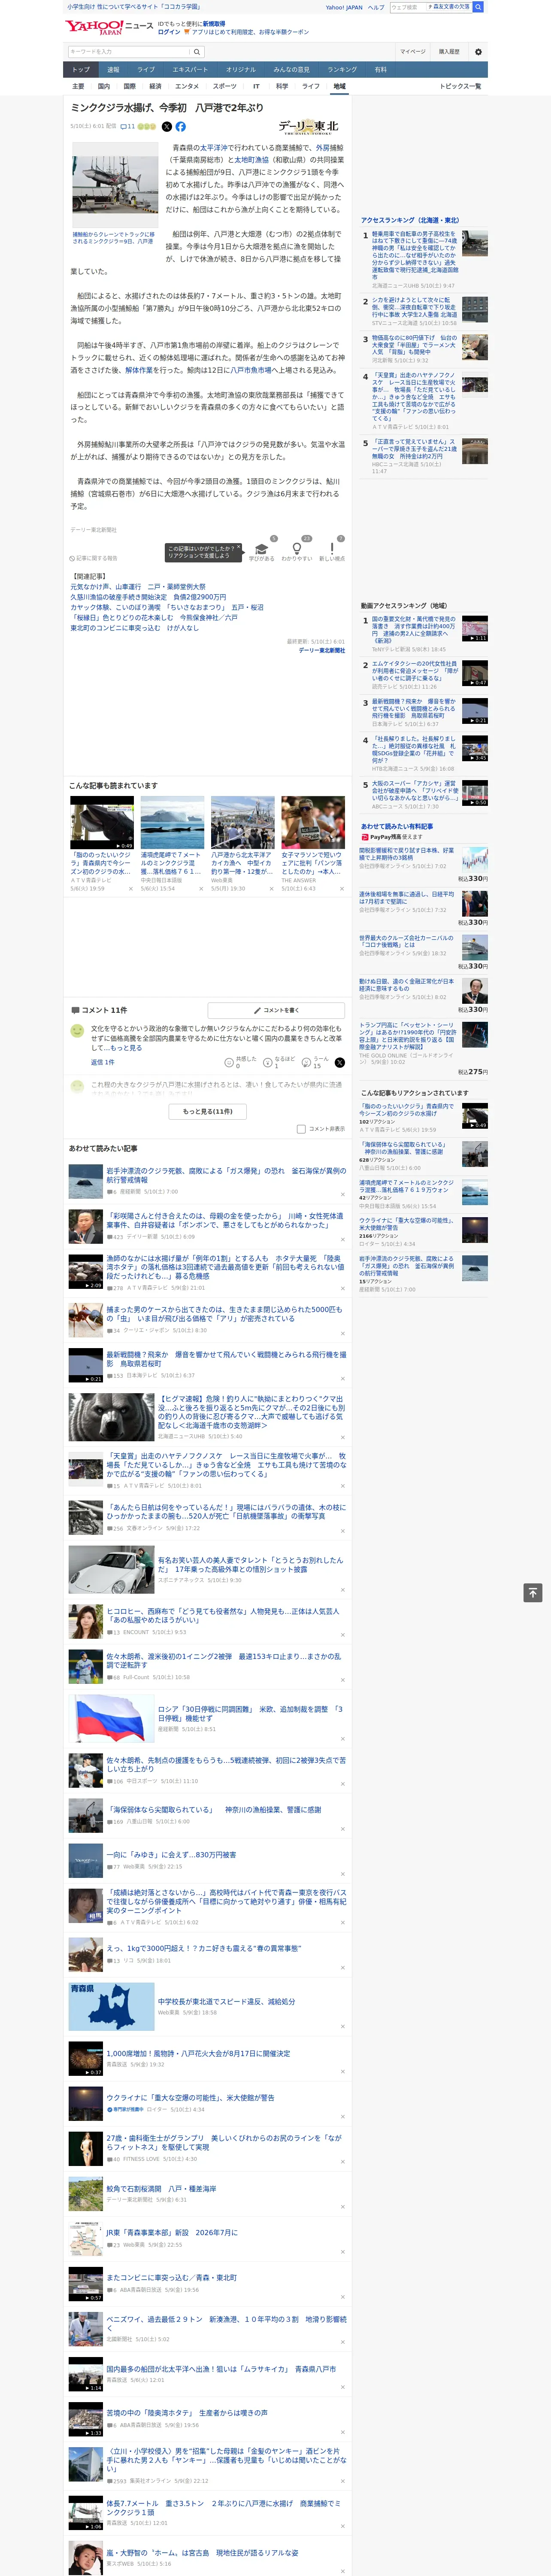Open settings with the gear icon
The height and width of the screenshot is (2576, 551).
tap(478, 52)
